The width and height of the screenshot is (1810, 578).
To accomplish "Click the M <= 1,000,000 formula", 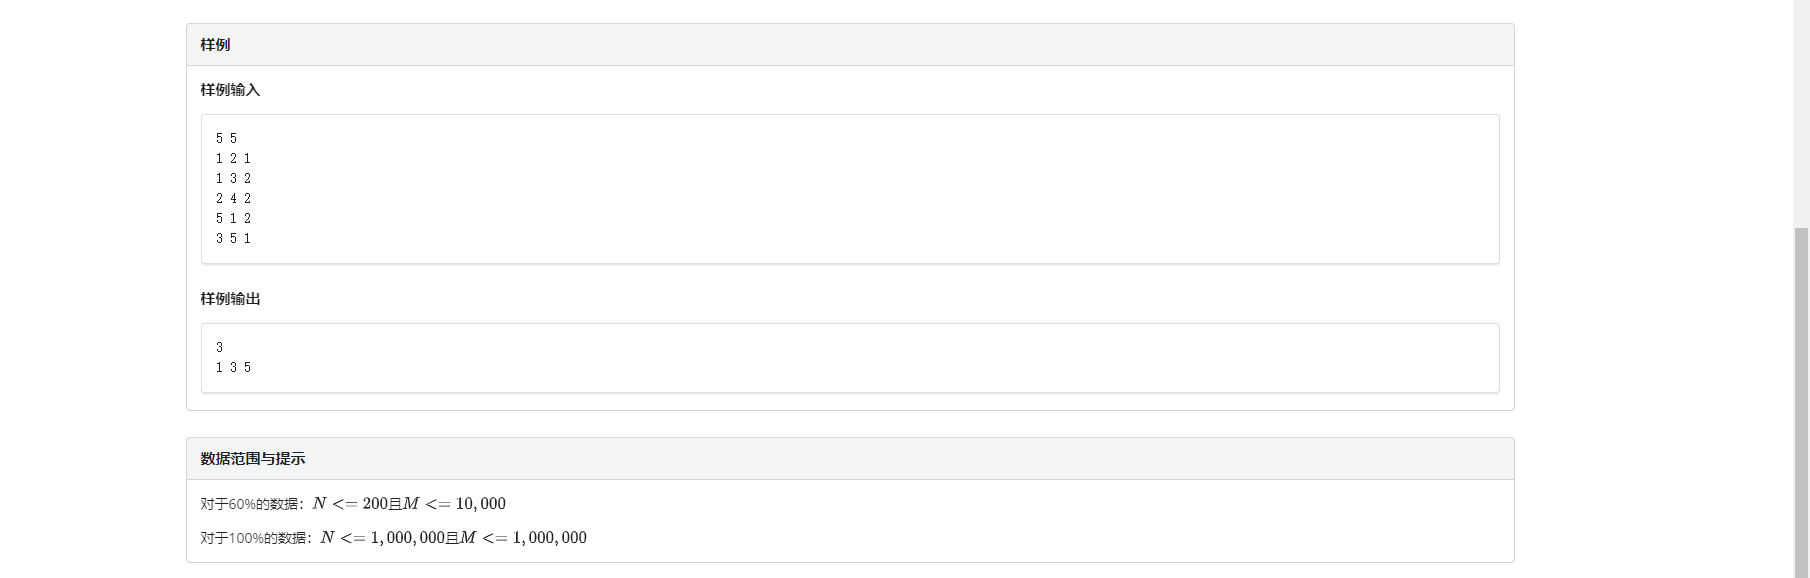I will click(524, 538).
